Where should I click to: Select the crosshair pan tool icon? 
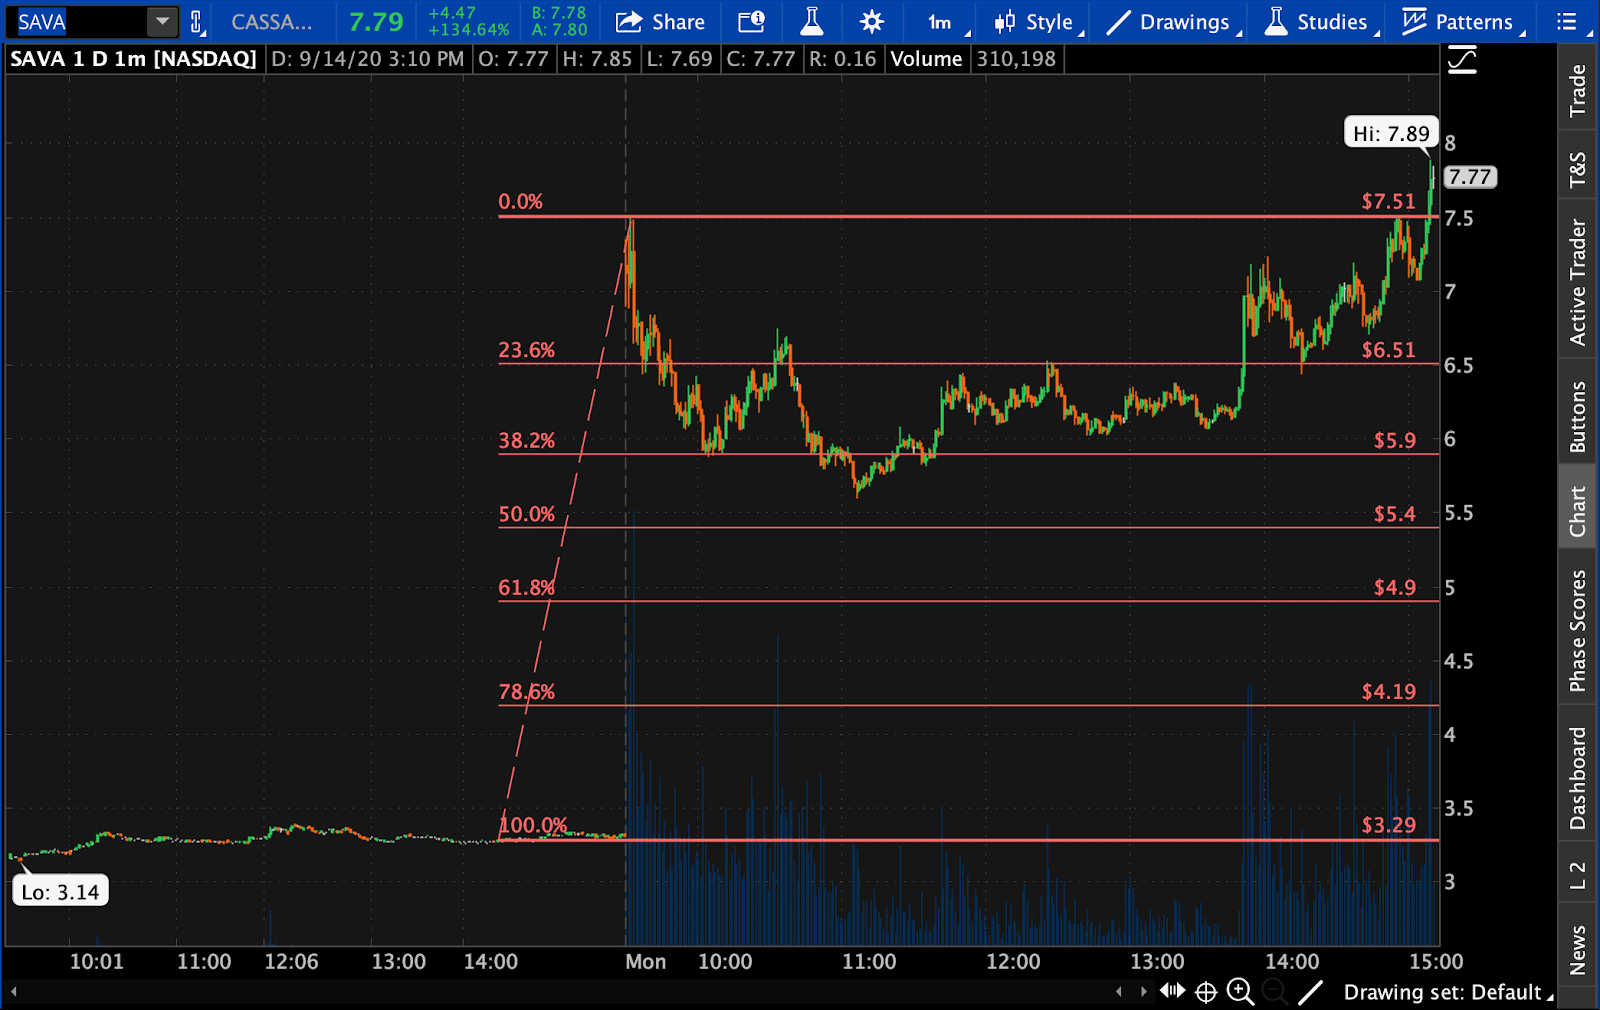tap(1206, 992)
